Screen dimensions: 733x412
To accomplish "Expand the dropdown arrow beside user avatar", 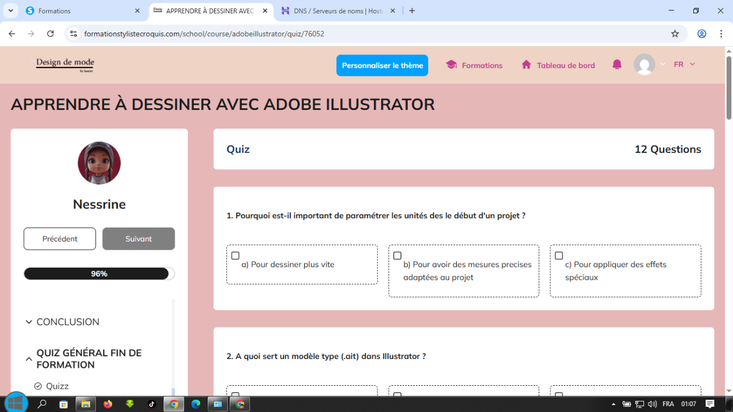I will point(662,64).
